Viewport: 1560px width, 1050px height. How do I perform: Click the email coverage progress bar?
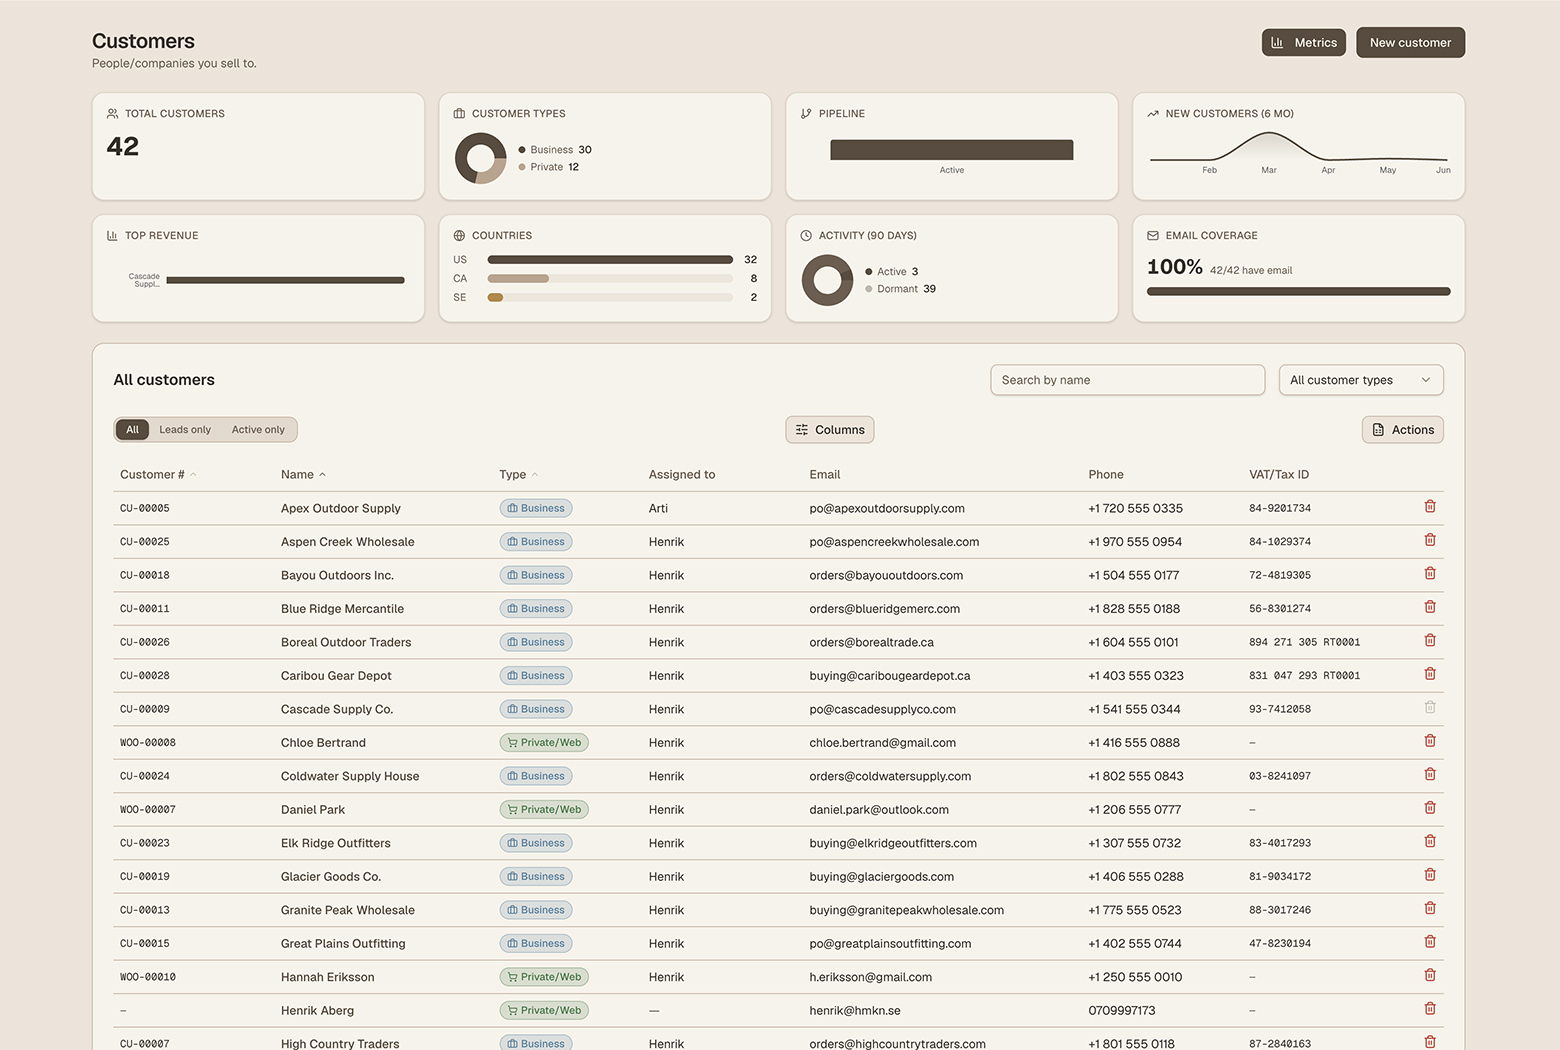pos(1299,292)
